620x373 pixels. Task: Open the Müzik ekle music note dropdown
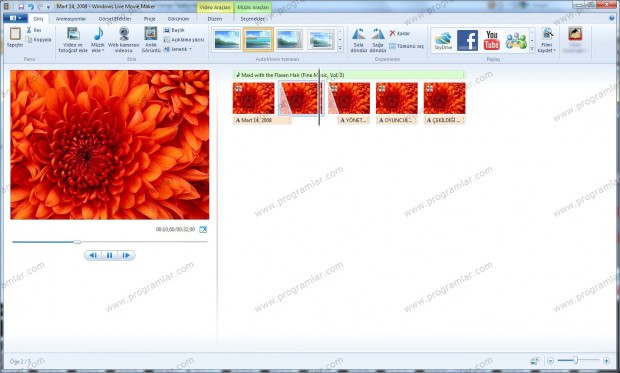point(98,40)
